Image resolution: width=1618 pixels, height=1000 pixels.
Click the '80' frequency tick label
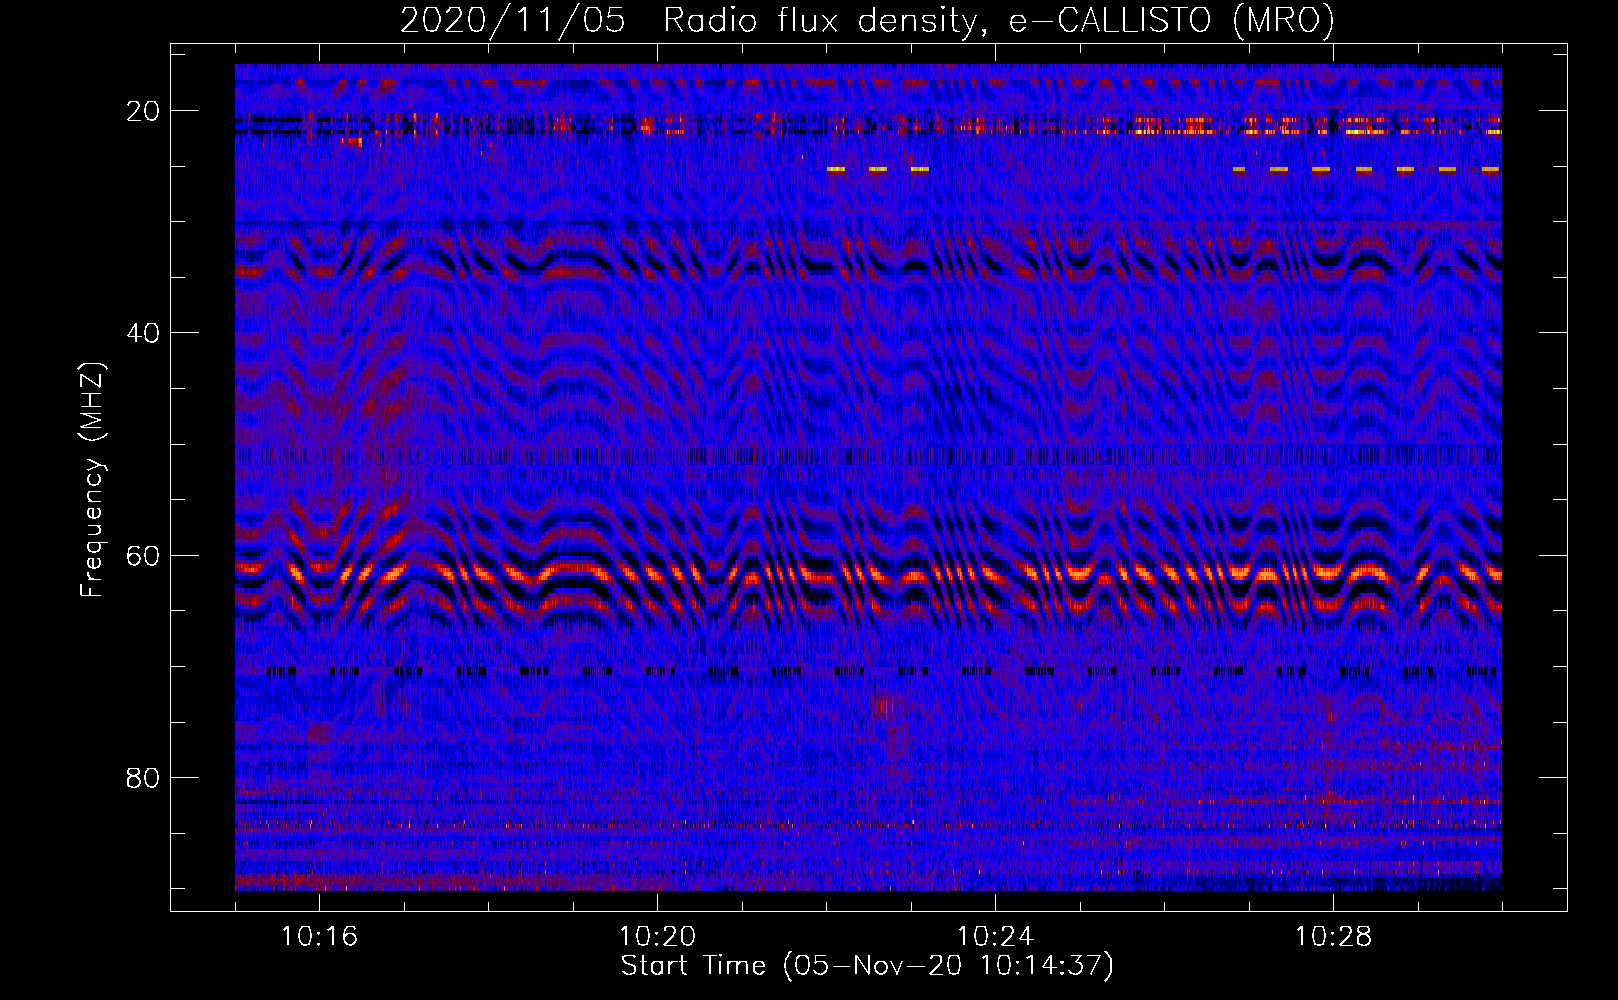click(143, 778)
